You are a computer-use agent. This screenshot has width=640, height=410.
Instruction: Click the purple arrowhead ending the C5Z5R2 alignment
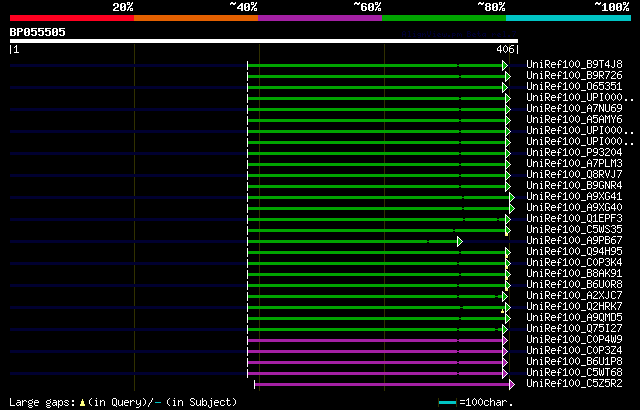point(511,384)
